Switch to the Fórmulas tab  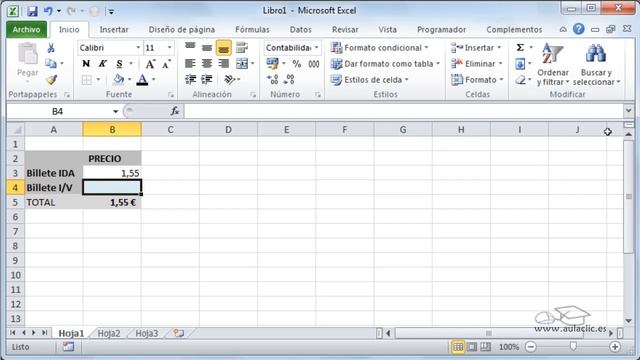point(252,29)
